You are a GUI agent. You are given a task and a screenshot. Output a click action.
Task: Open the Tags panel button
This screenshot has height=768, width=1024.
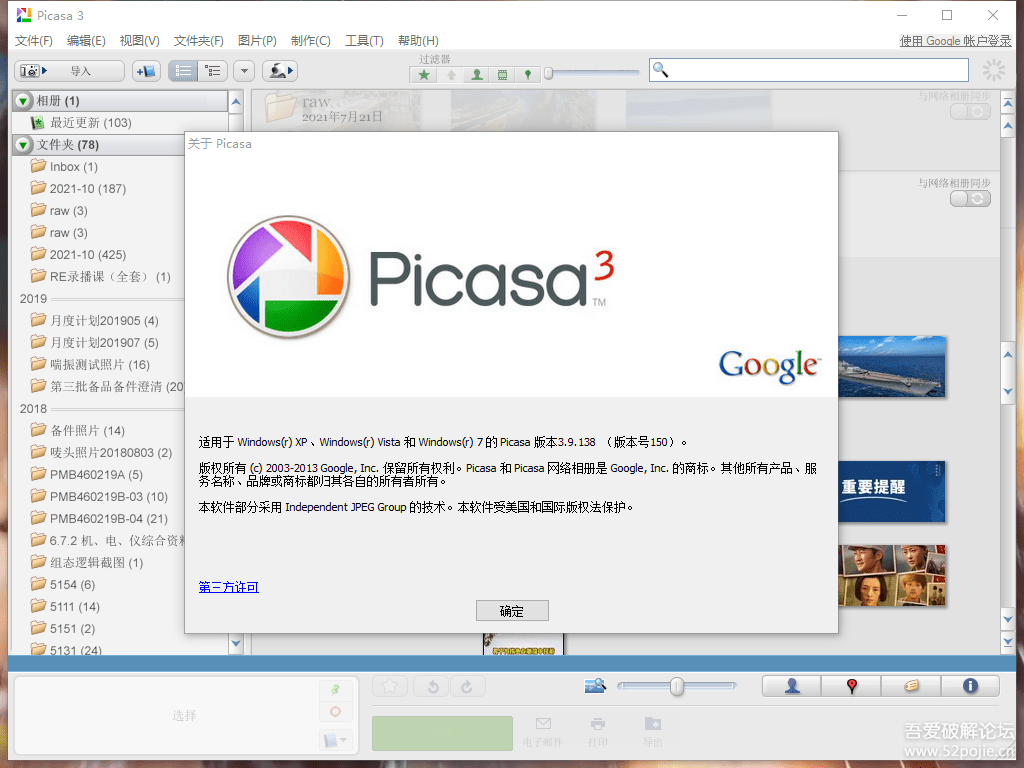[x=911, y=686]
